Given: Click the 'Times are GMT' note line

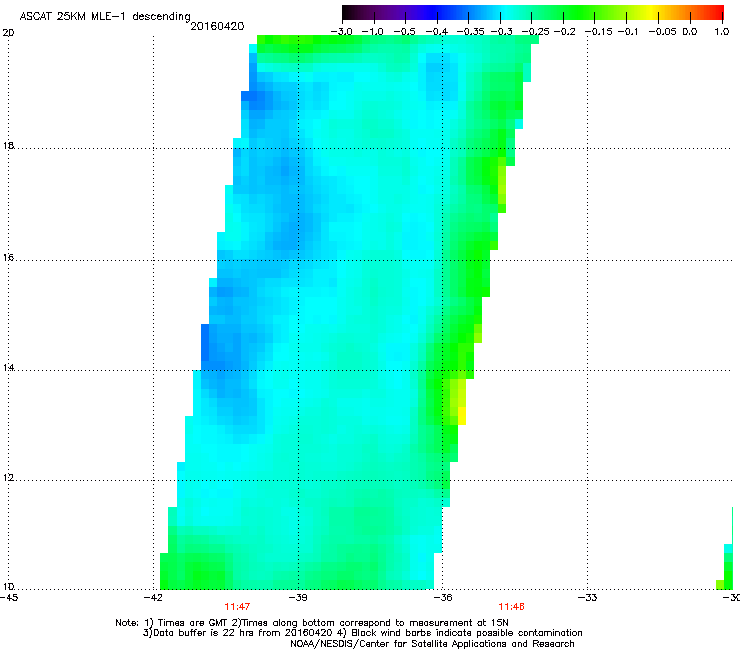Looking at the screenshot, I should [312, 623].
